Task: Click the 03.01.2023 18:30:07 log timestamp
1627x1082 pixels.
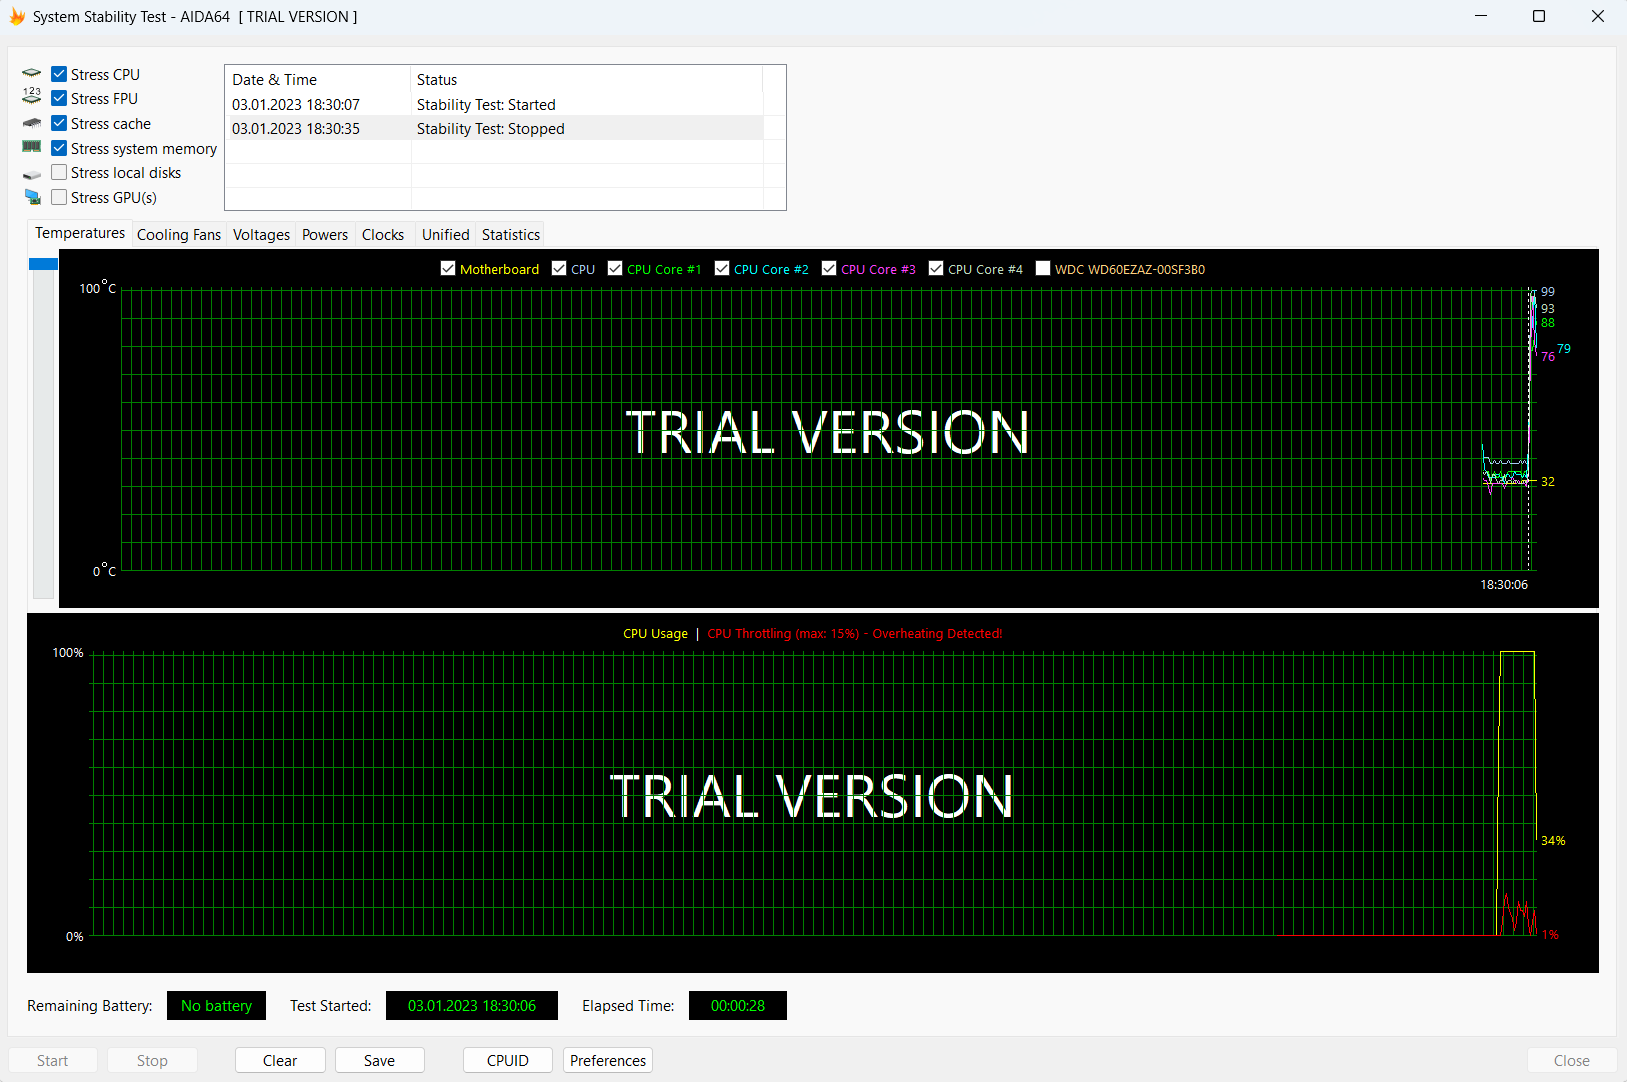Action: 296,104
